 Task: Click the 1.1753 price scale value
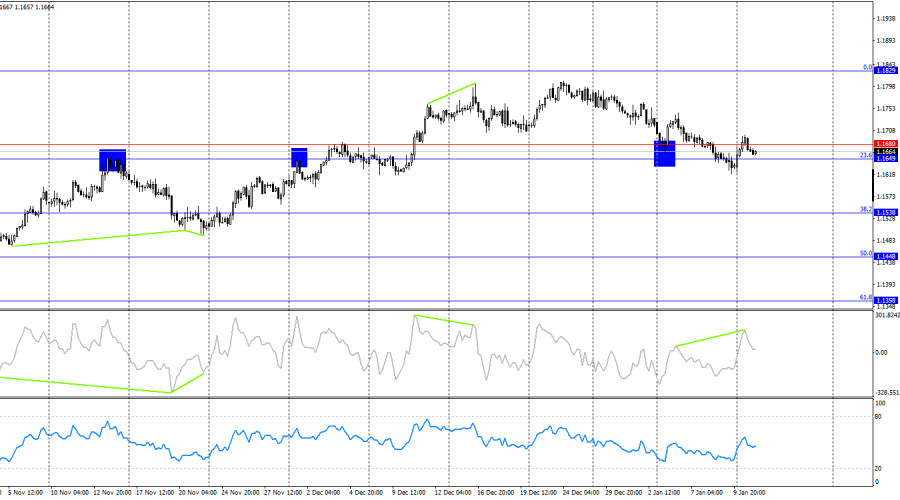[x=886, y=108]
